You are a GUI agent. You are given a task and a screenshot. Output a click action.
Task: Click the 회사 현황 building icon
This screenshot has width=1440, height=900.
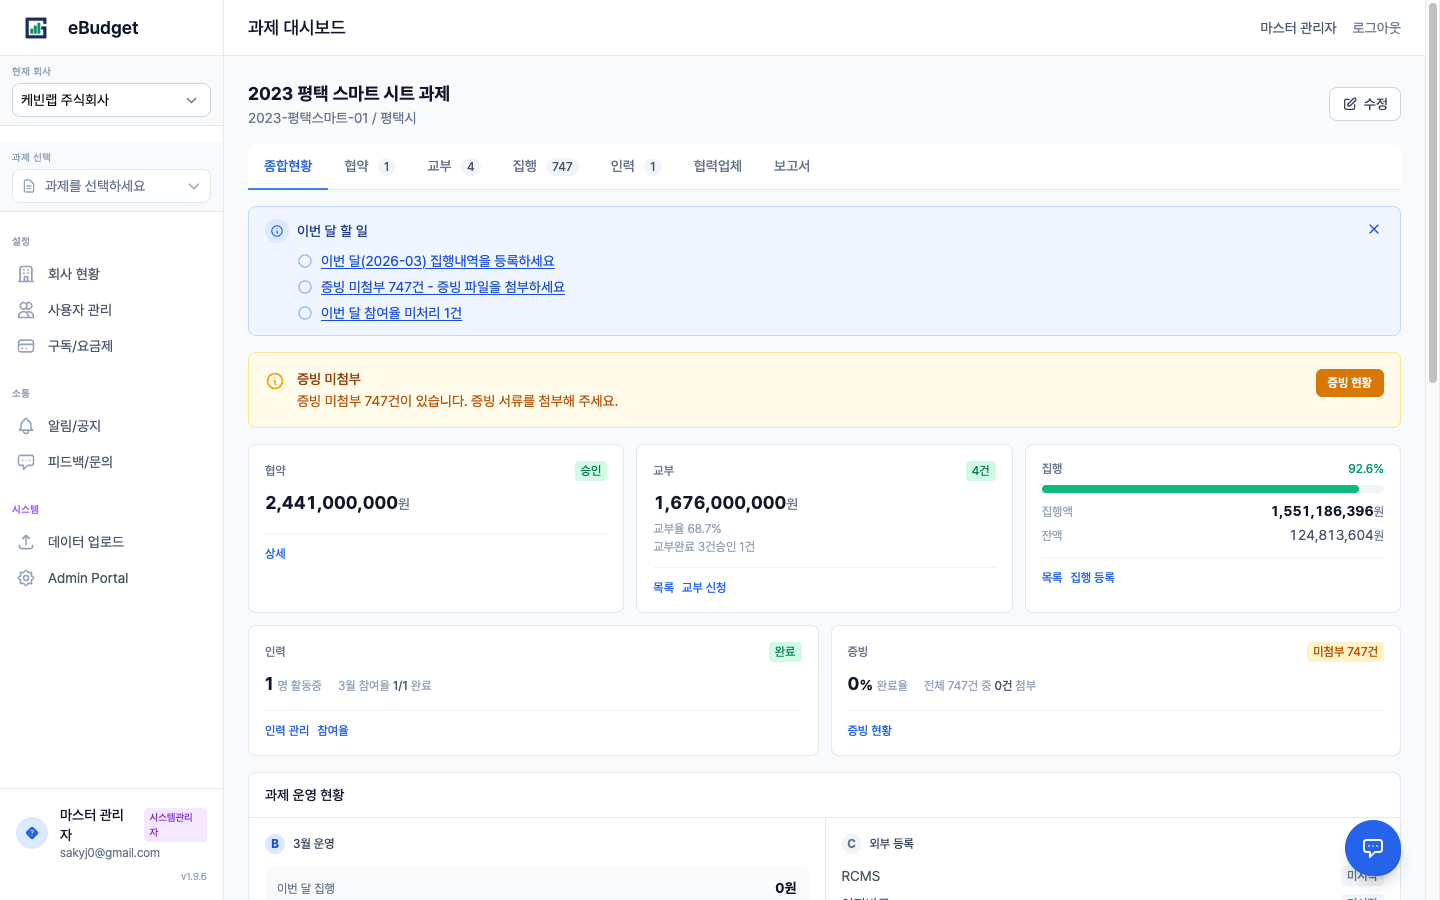point(26,273)
